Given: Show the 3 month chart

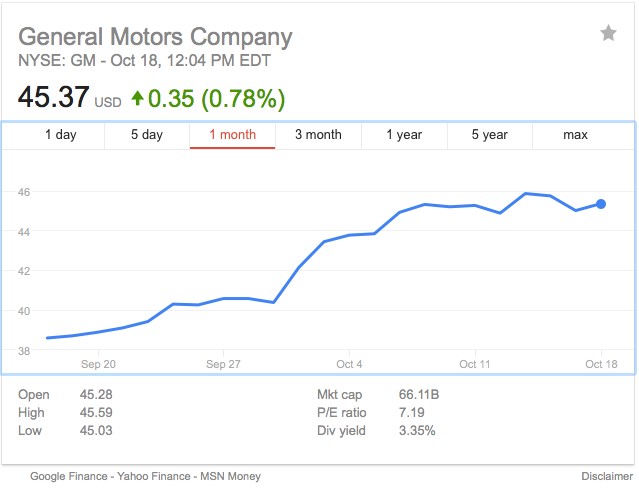Looking at the screenshot, I should click(x=318, y=135).
